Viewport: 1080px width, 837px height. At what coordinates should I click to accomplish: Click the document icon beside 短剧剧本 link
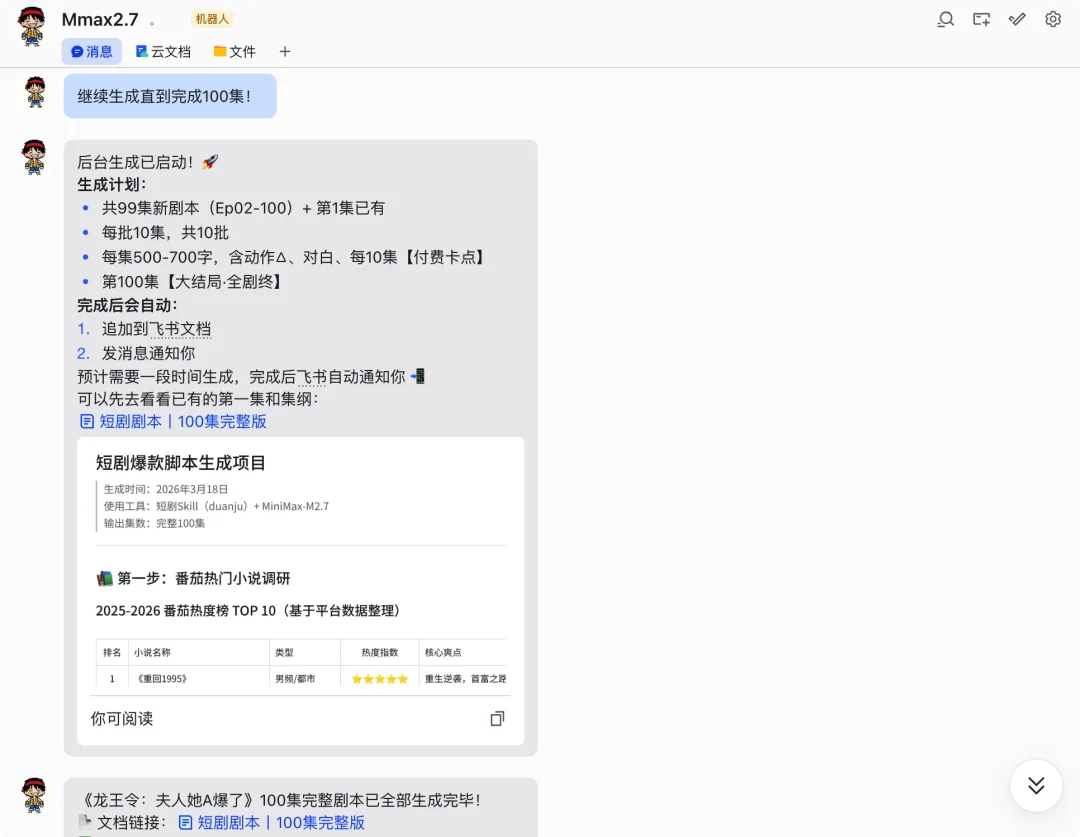point(86,421)
